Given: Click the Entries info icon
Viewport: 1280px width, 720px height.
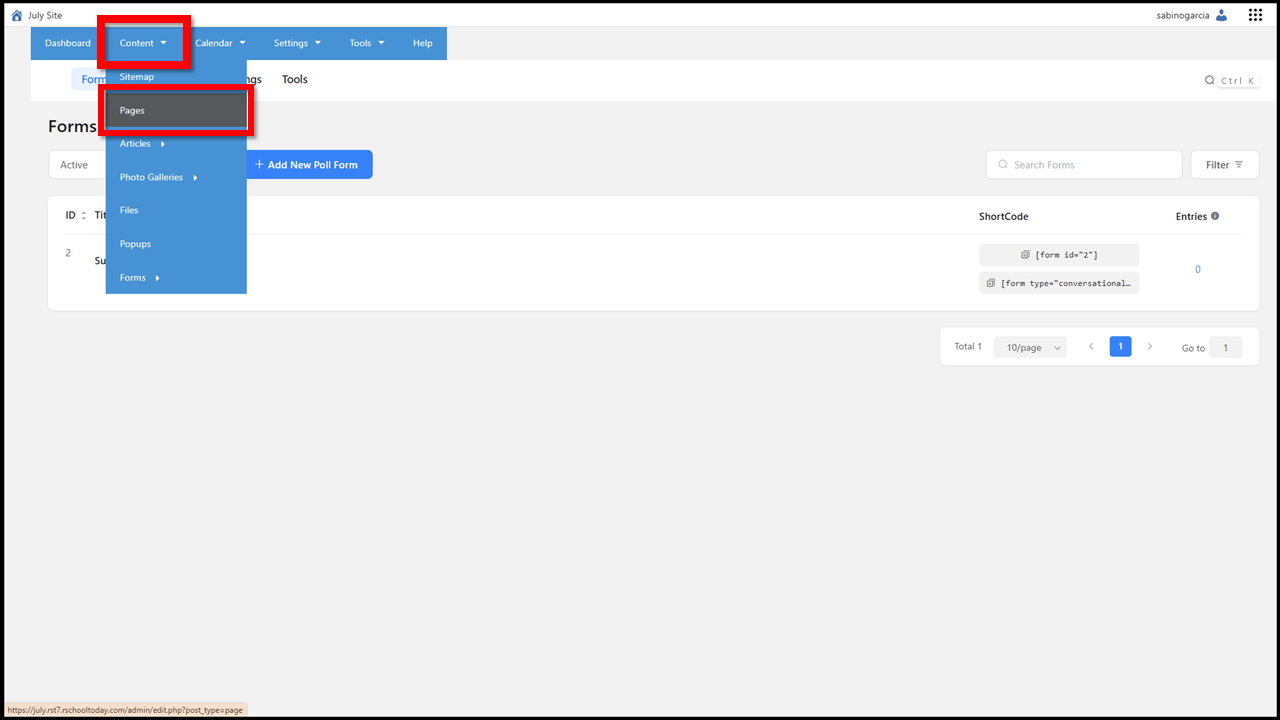Looking at the screenshot, I should click(x=1215, y=216).
